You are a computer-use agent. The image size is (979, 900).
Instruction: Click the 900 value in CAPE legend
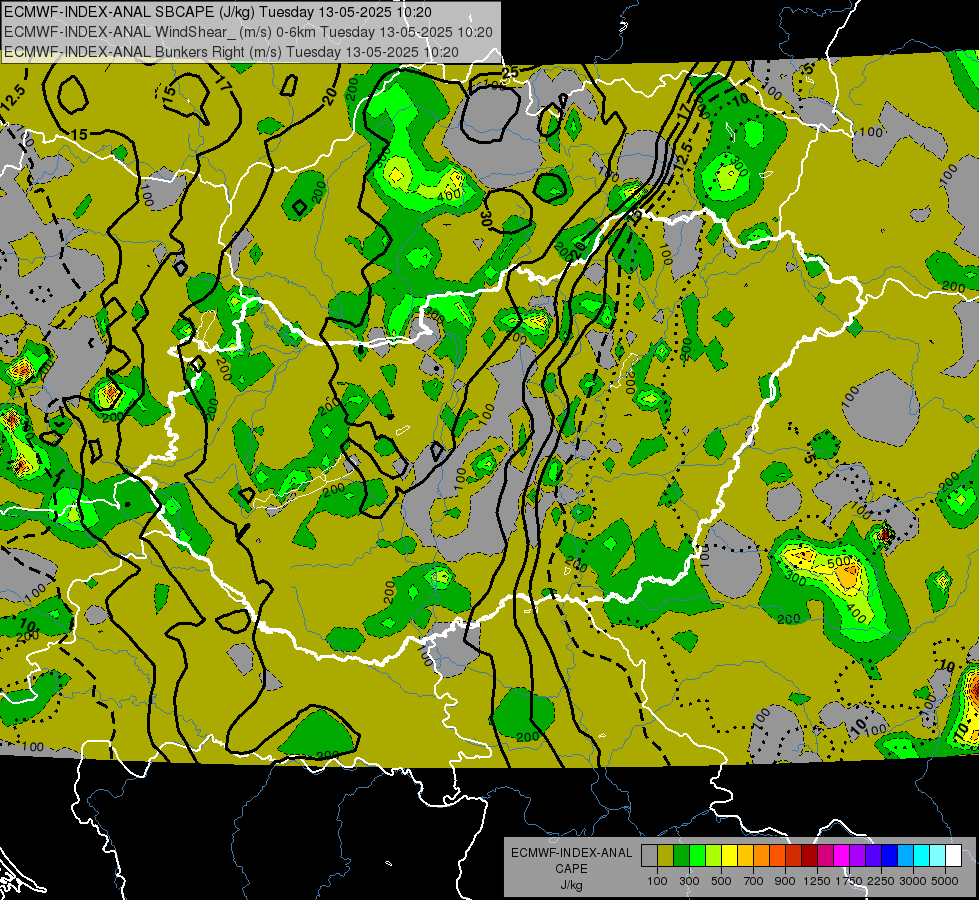tap(785, 881)
